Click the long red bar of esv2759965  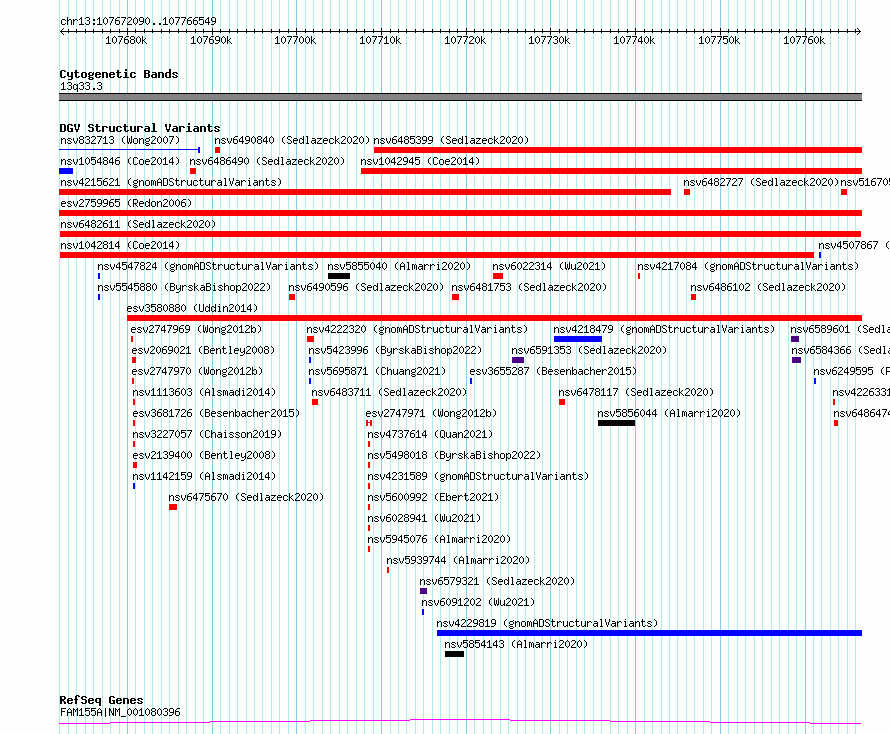pyautogui.click(x=460, y=213)
